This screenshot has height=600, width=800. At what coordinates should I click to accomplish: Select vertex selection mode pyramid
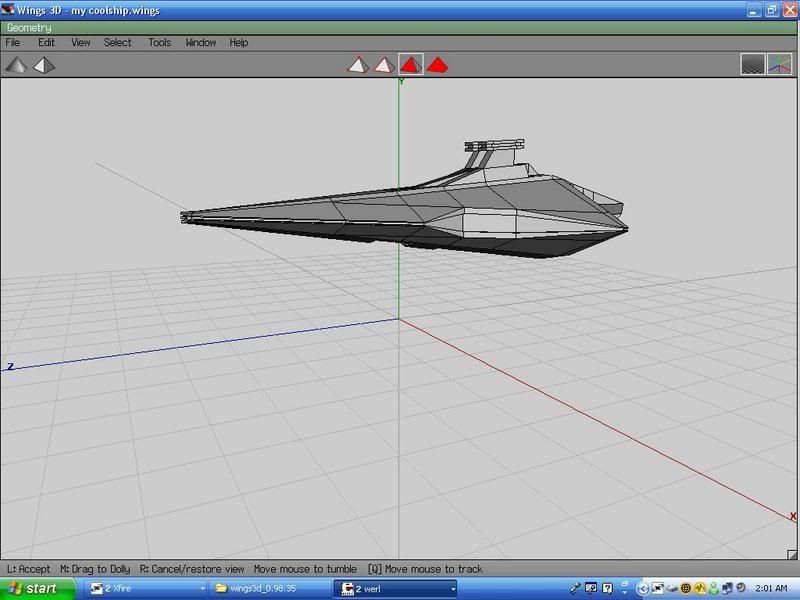pos(358,65)
